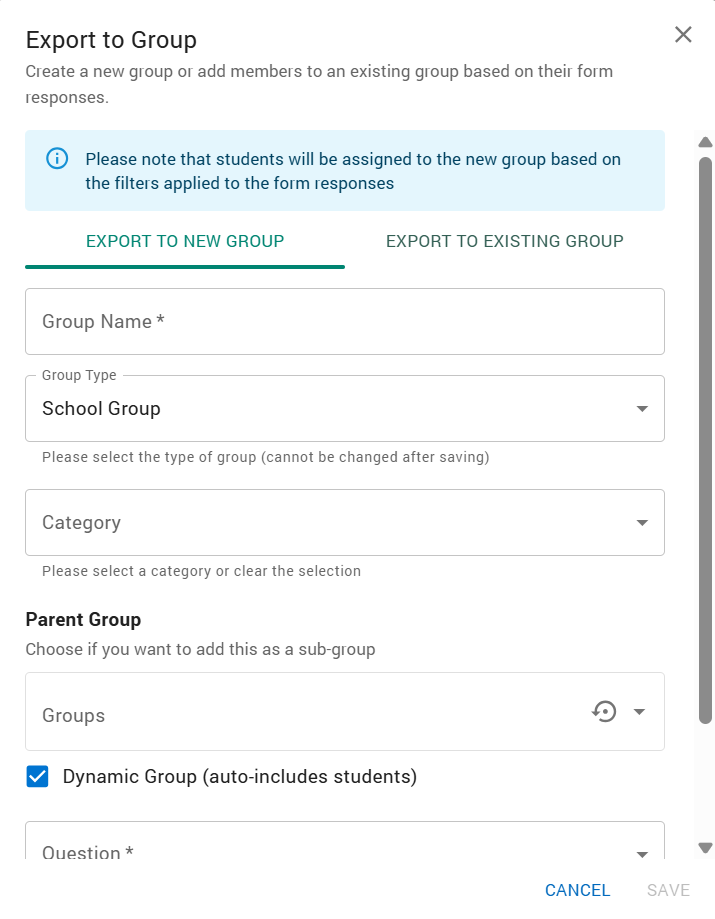Viewport: 715px width, 919px height.
Task: Focus the Group Name input field
Action: pyautogui.click(x=344, y=322)
